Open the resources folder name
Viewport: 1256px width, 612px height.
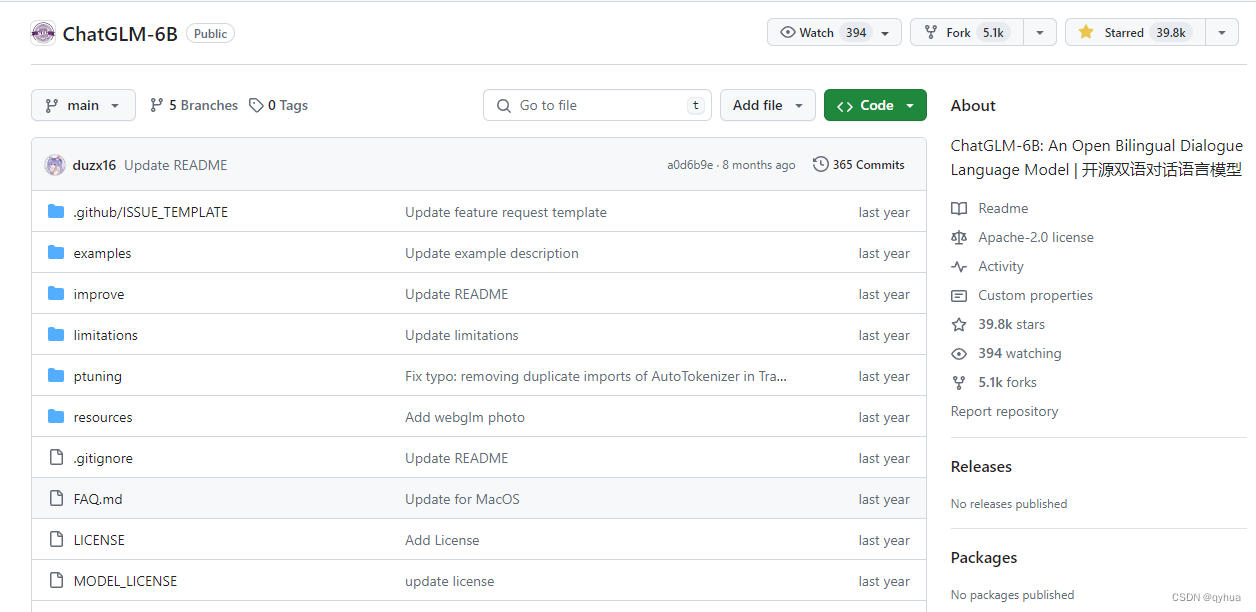[103, 417]
